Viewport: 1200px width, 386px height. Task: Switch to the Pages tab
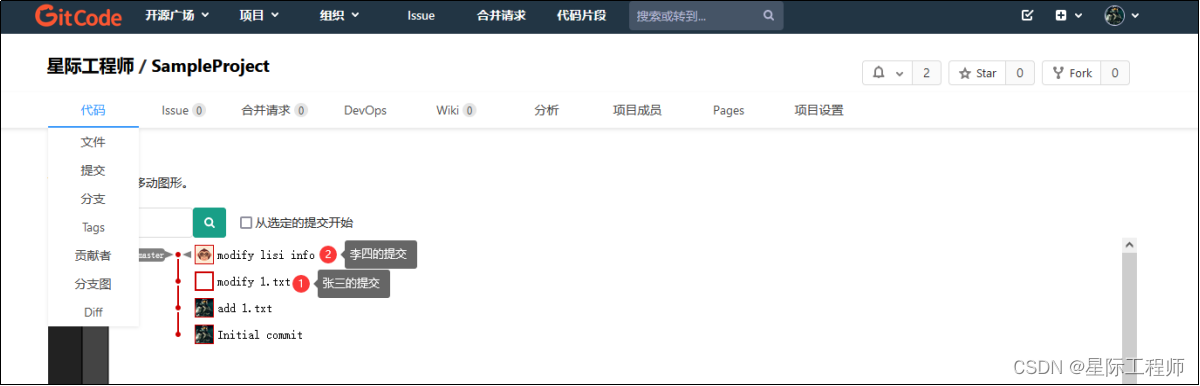click(x=728, y=110)
